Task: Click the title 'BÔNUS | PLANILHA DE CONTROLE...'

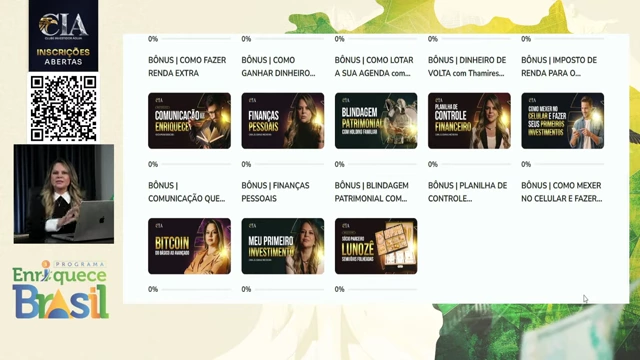Action: point(468,192)
